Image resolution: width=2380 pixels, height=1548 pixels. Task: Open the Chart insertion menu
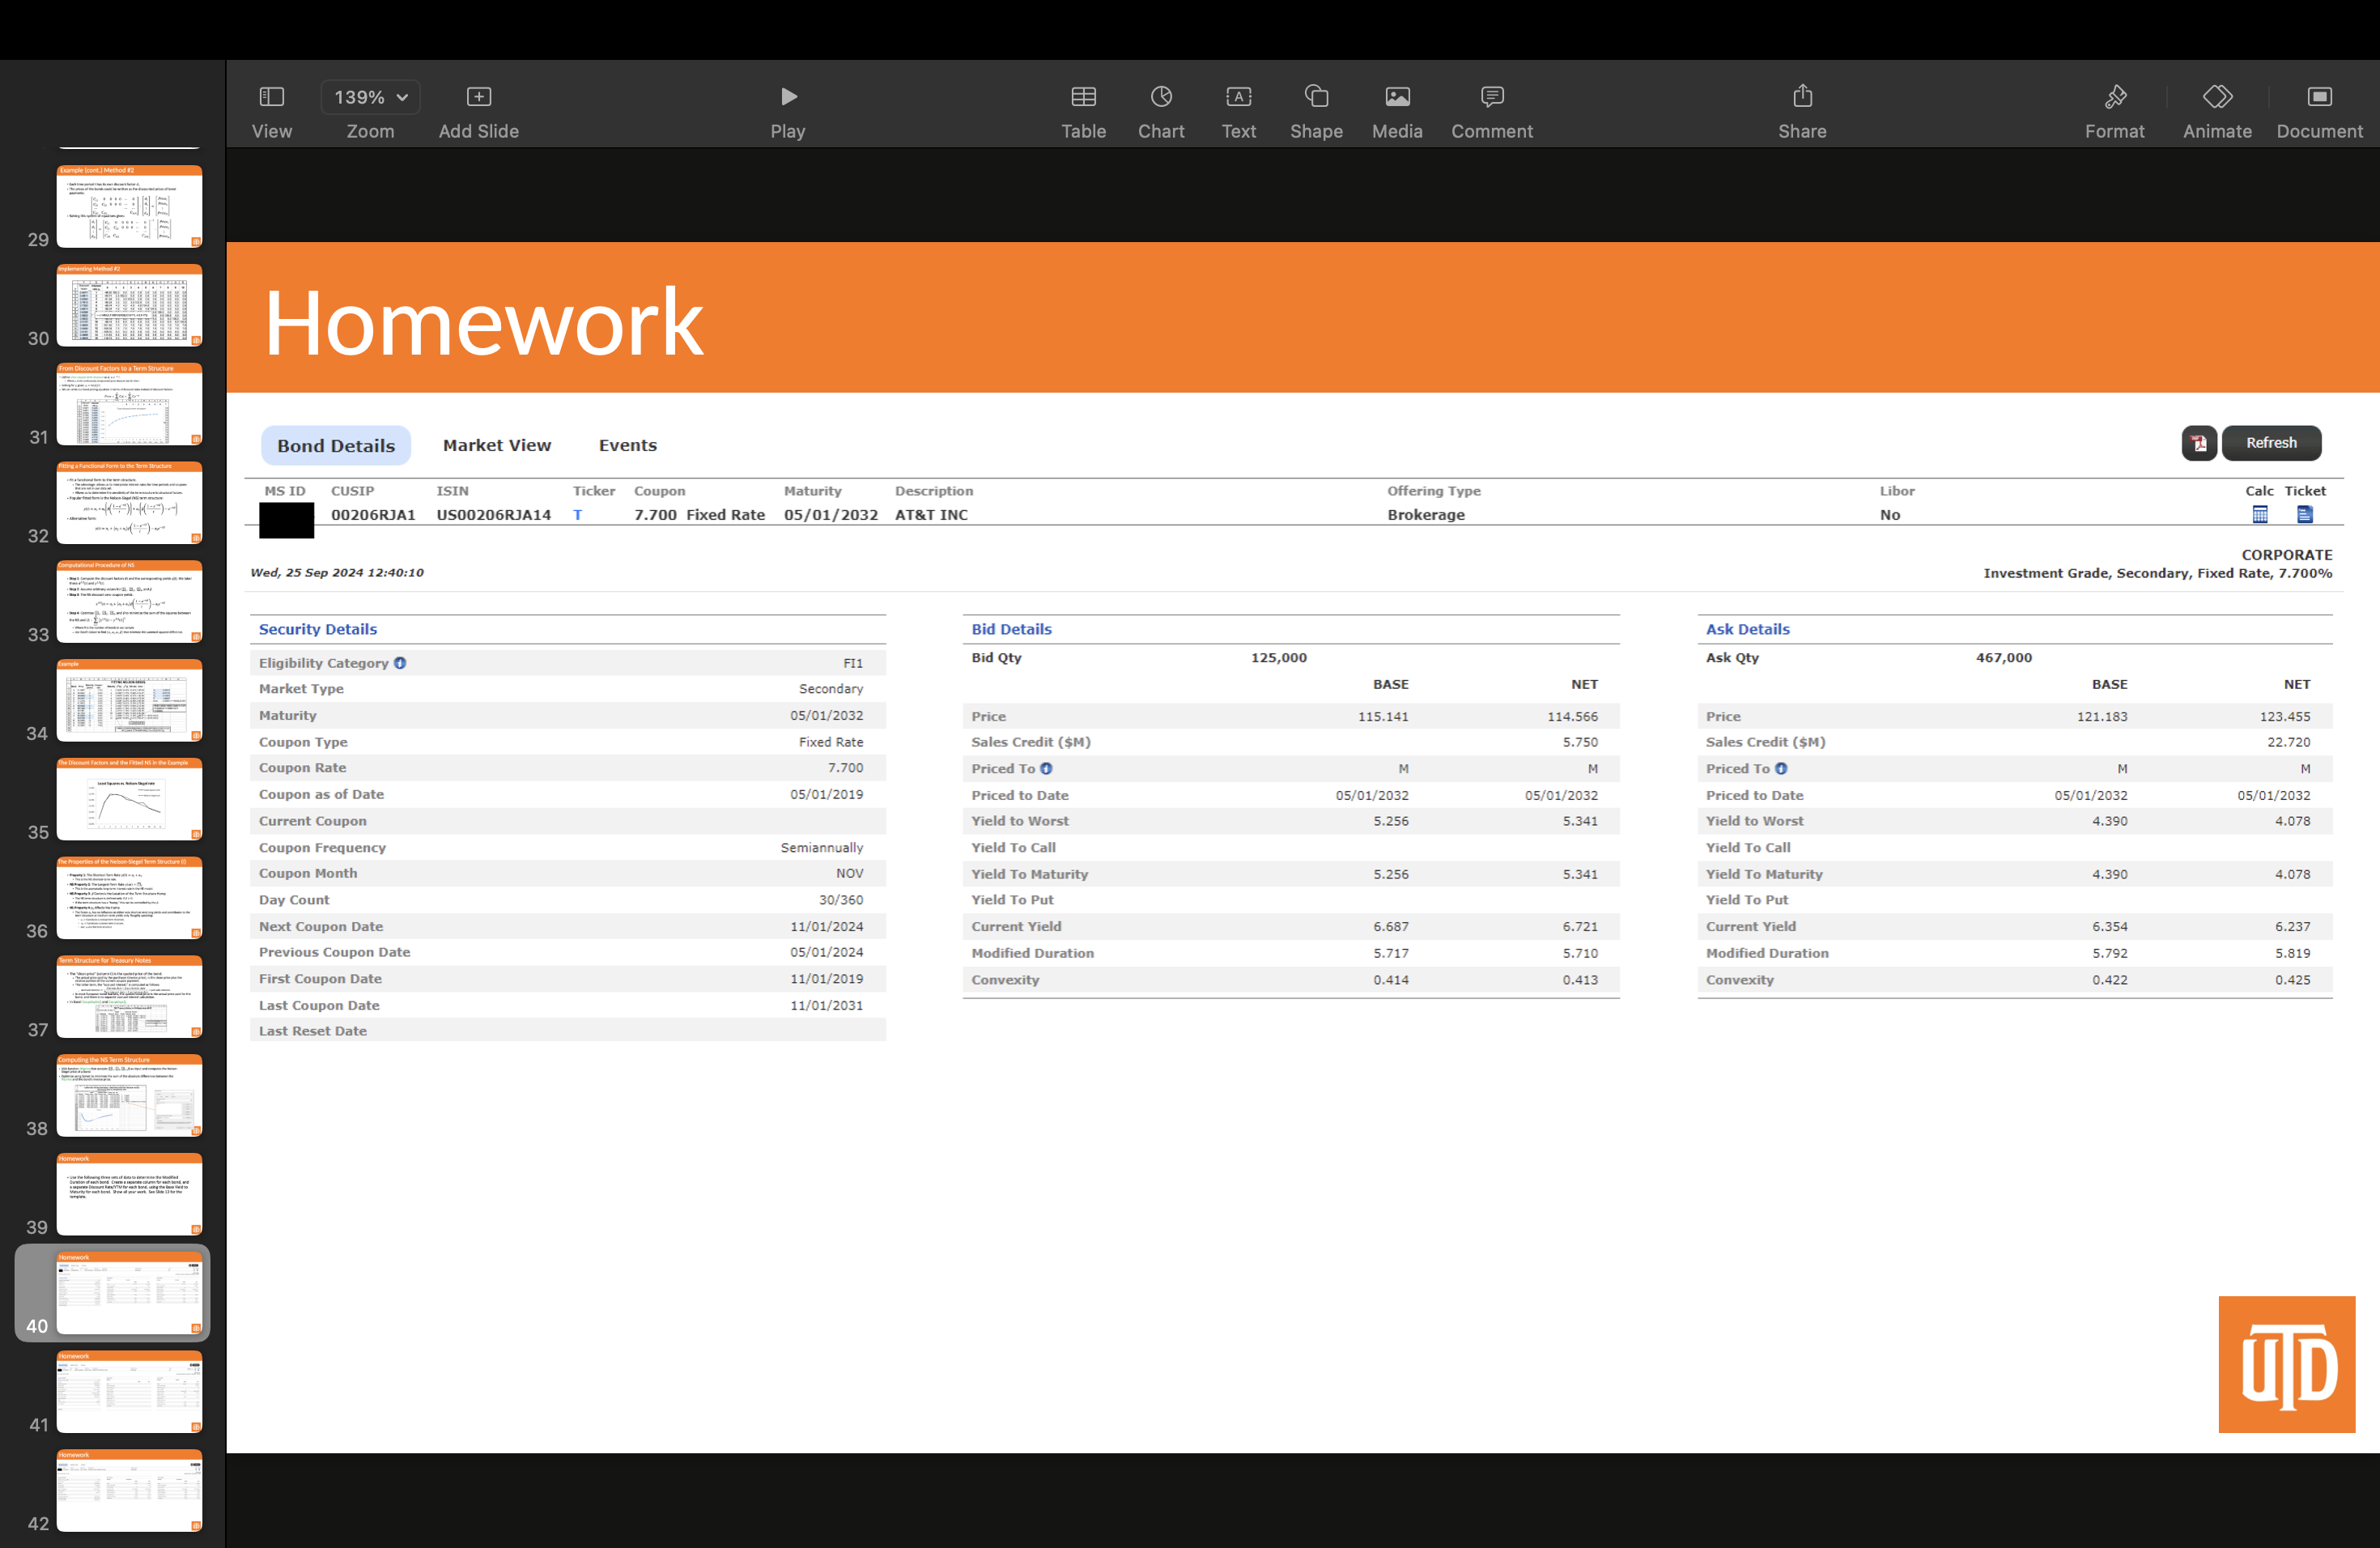pyautogui.click(x=1161, y=97)
